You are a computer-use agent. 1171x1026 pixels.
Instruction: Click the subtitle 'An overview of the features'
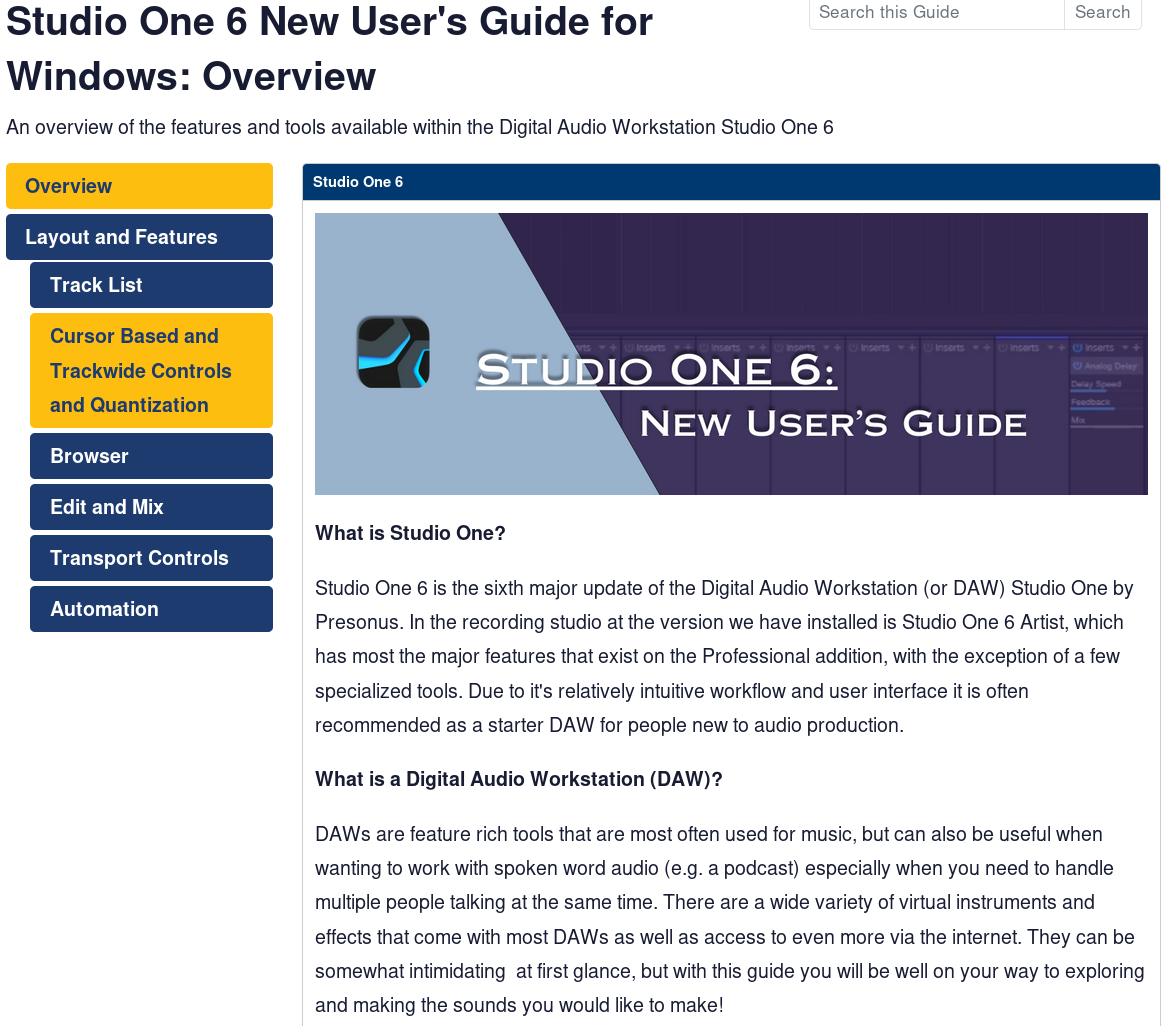click(420, 127)
